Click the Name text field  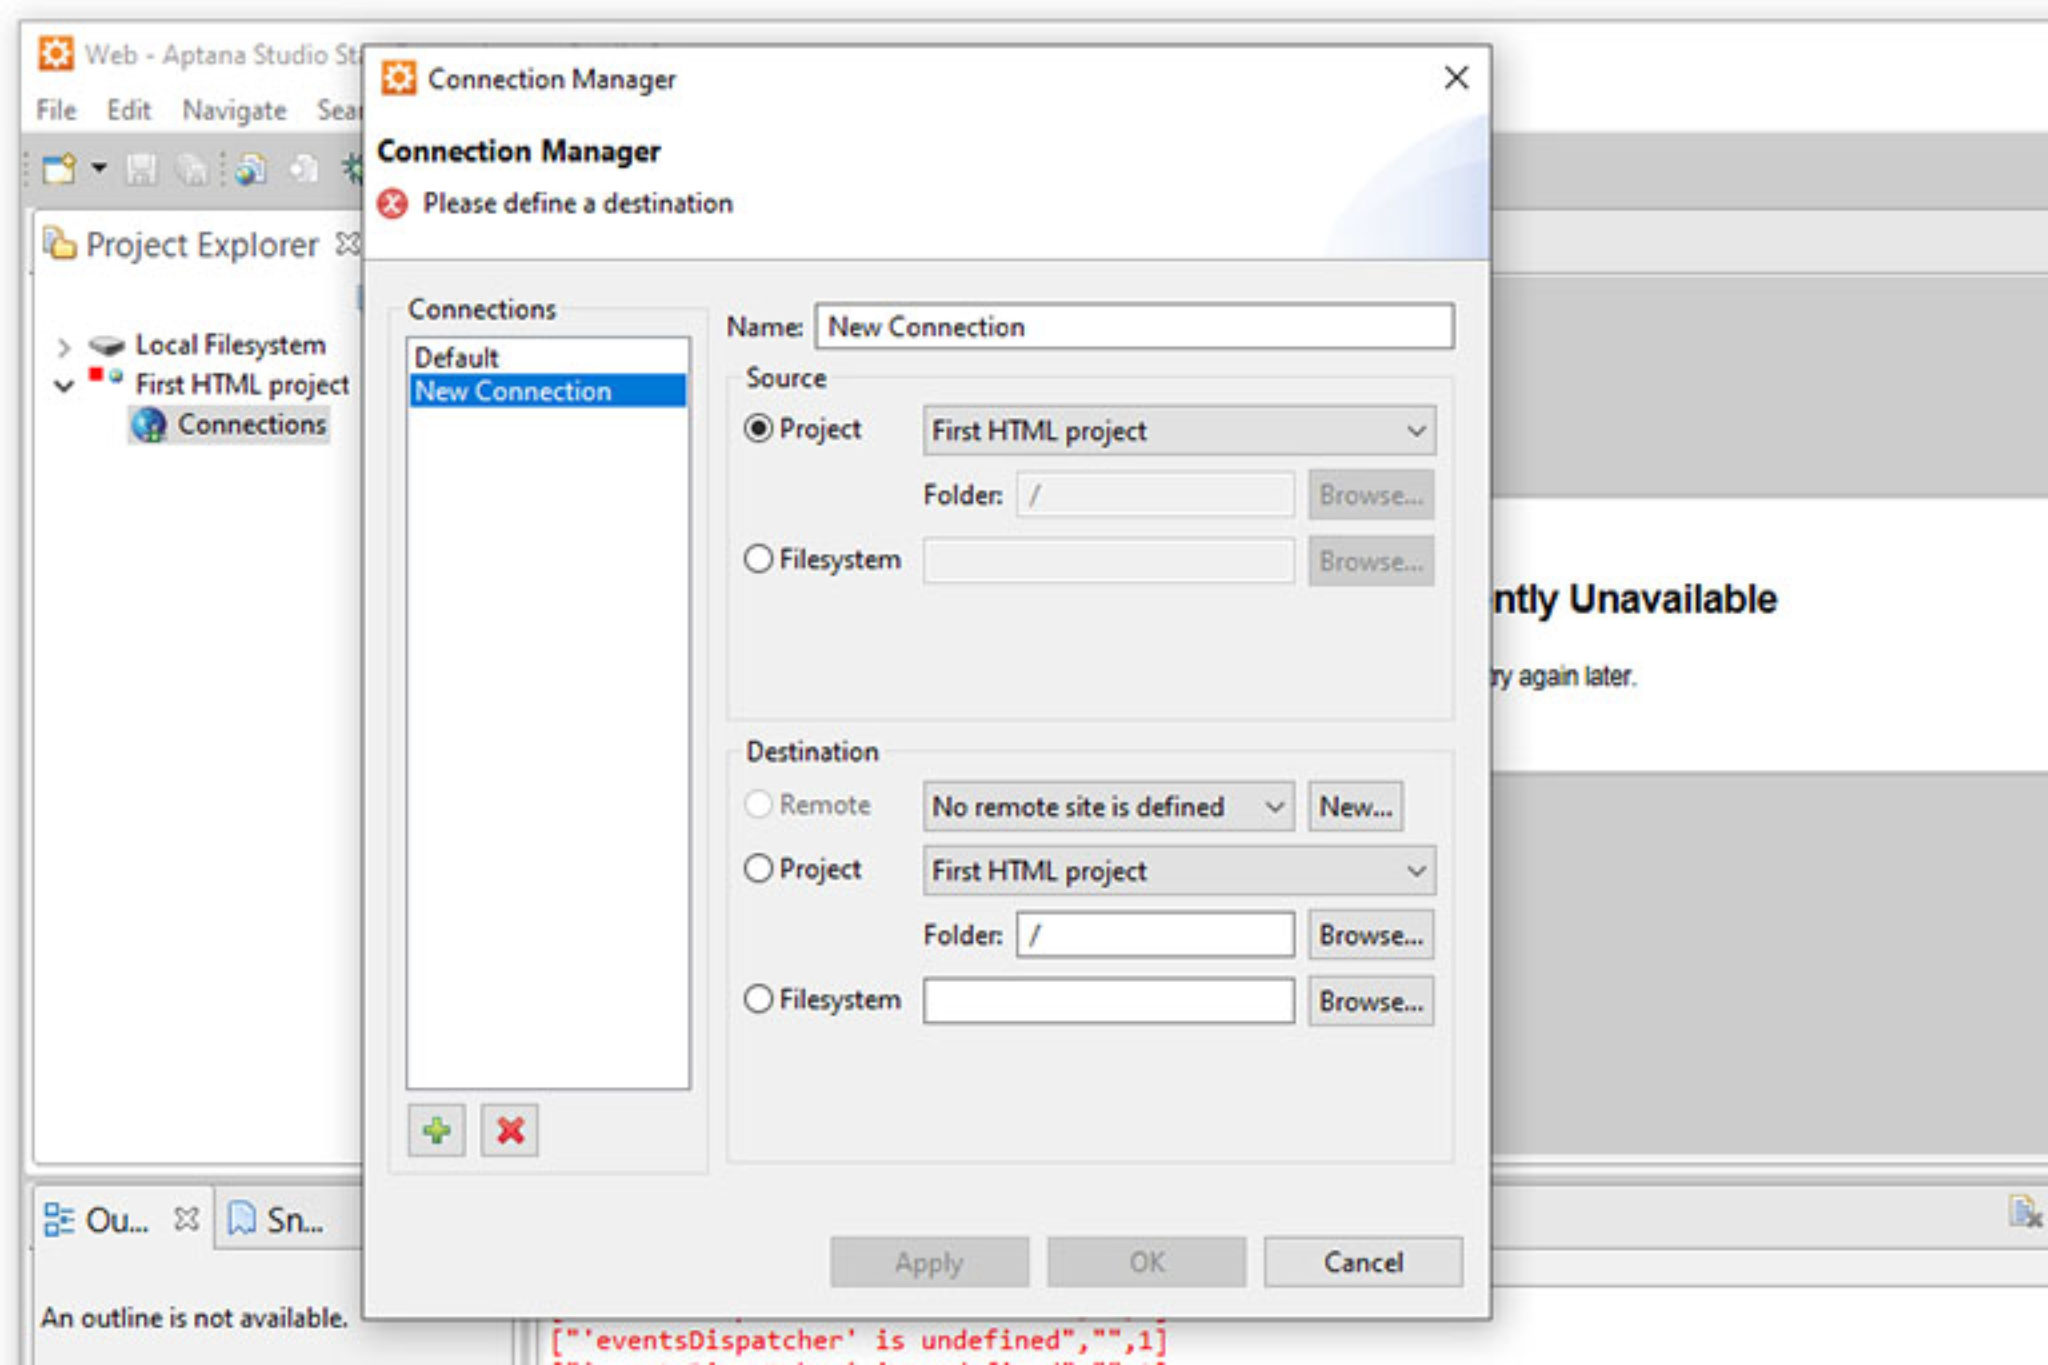[1134, 326]
